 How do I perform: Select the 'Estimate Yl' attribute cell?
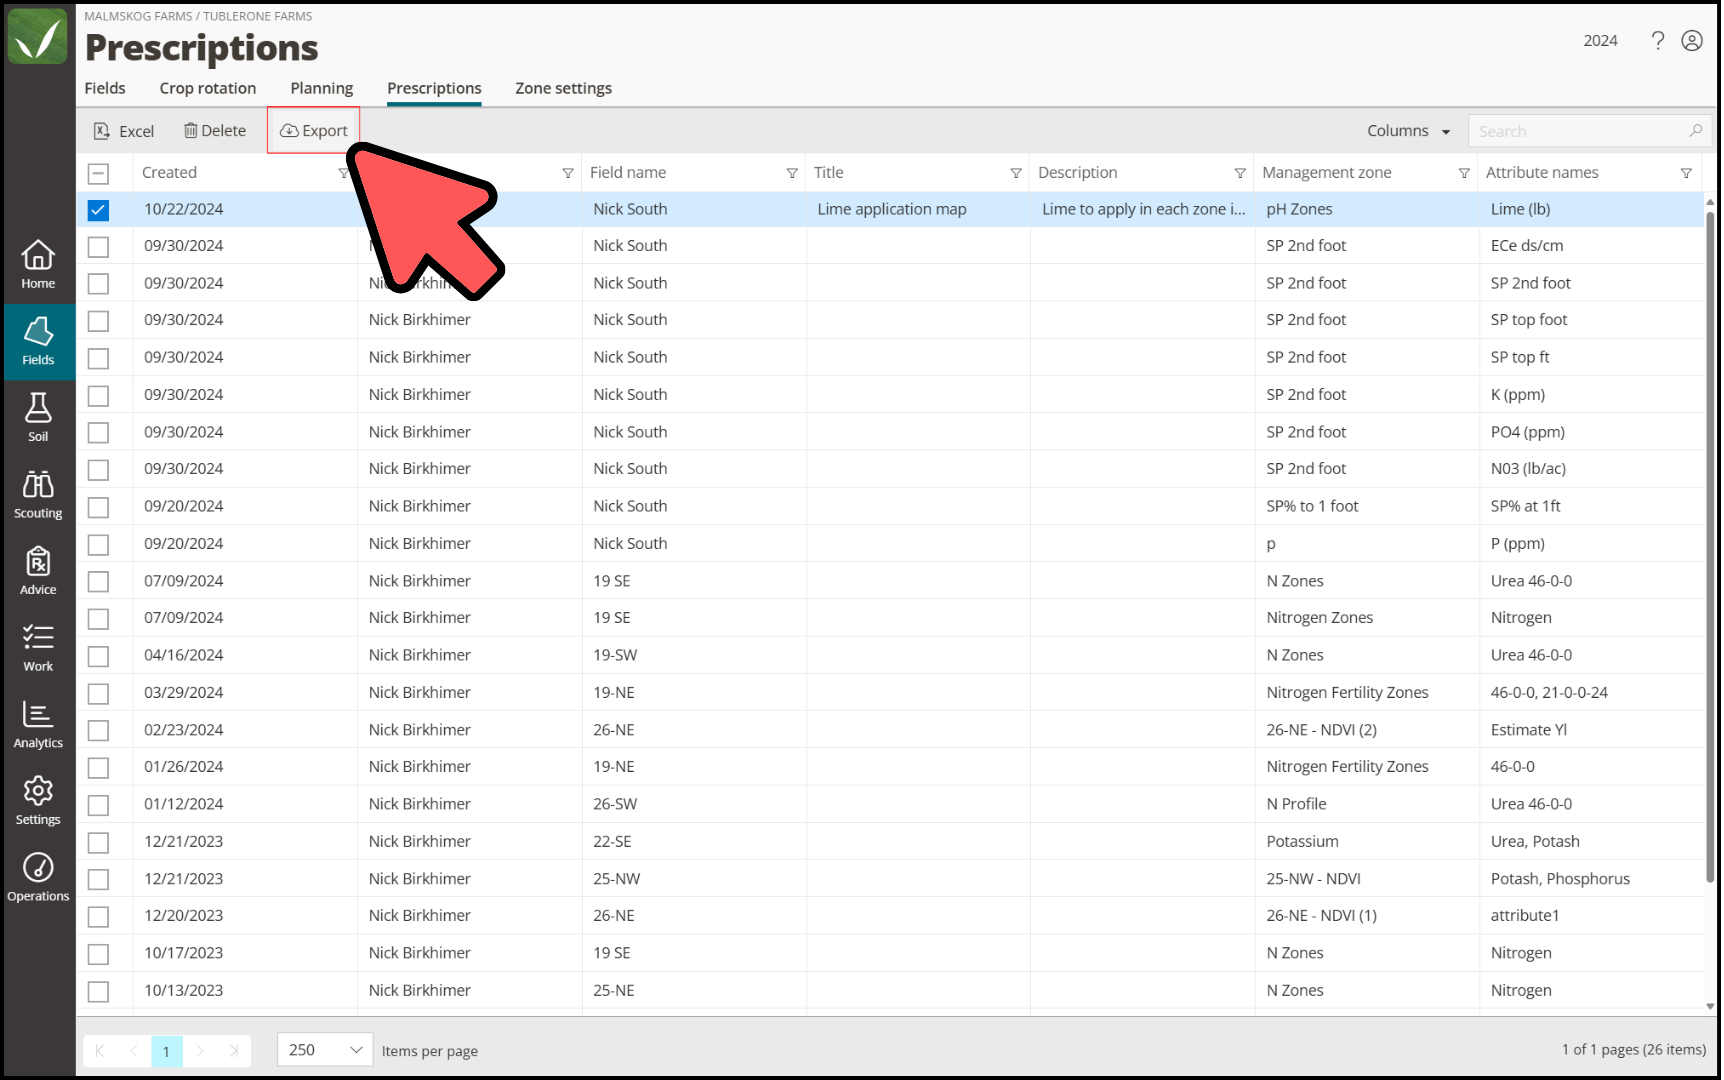click(x=1528, y=730)
